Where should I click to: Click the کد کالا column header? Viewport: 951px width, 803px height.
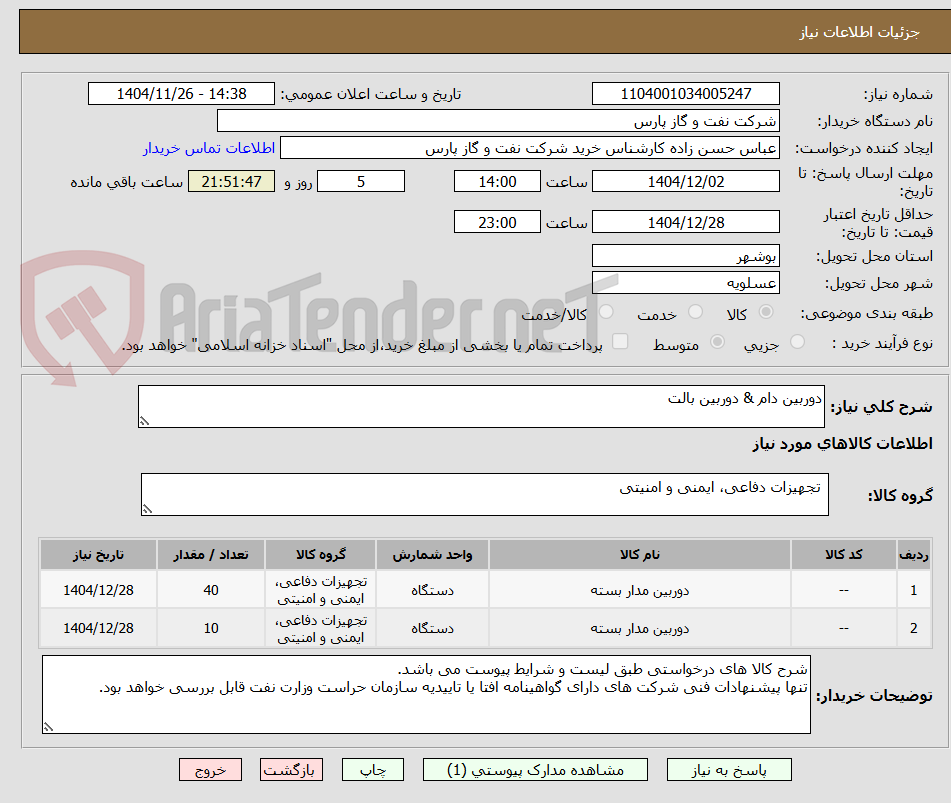[843, 554]
